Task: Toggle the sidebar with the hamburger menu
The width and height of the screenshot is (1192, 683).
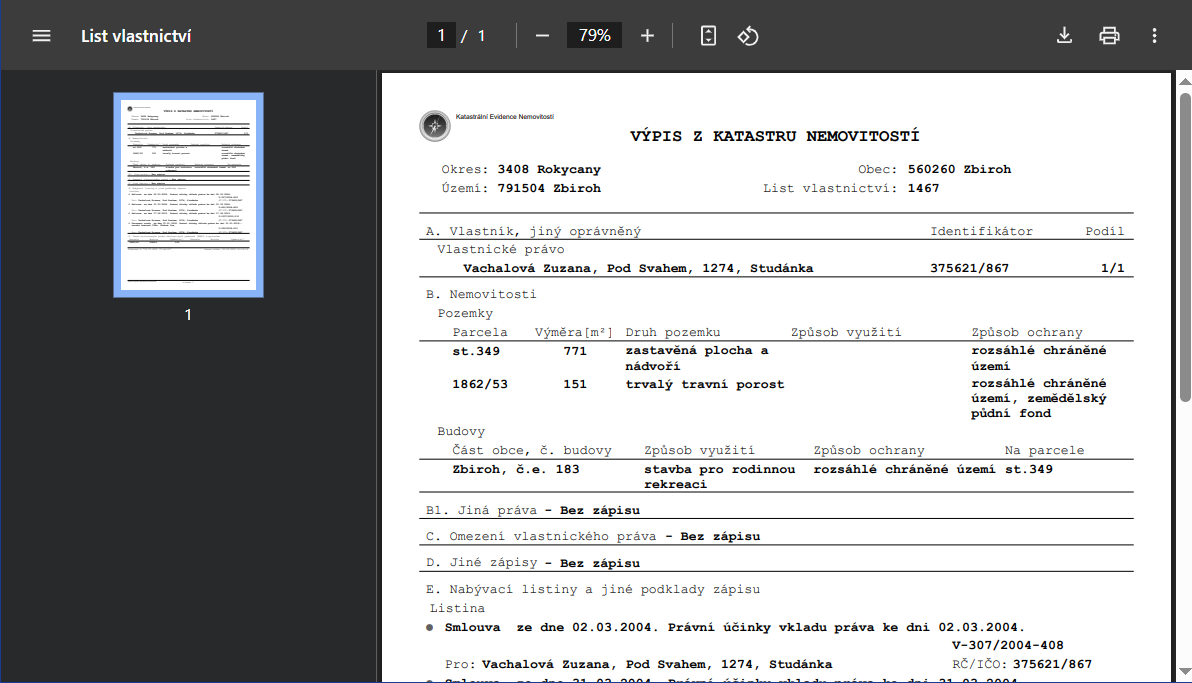Action: pos(41,35)
